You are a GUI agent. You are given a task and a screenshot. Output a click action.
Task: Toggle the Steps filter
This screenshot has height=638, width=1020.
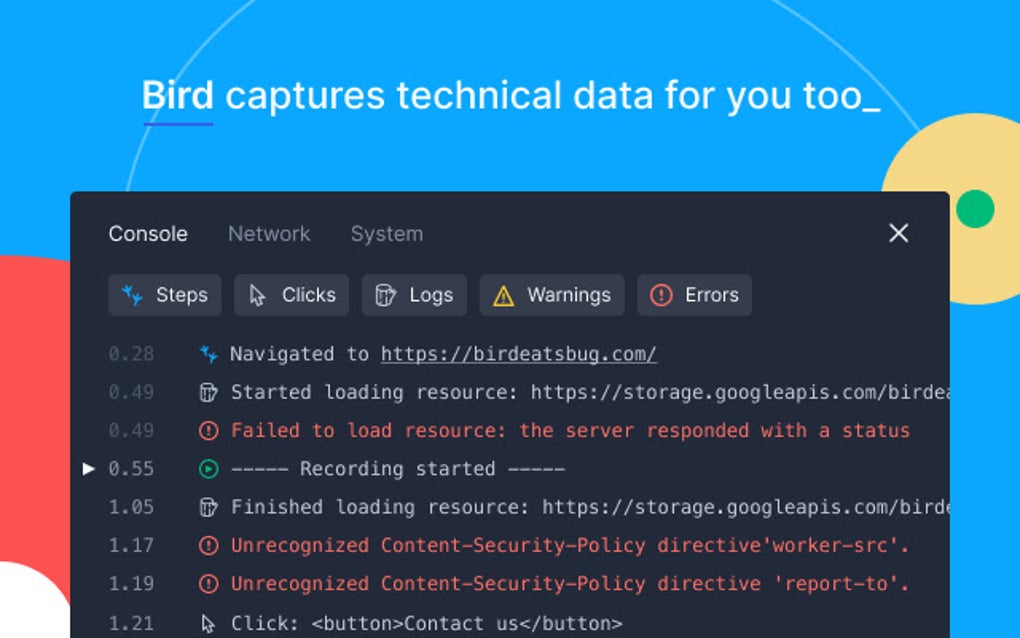coord(164,295)
